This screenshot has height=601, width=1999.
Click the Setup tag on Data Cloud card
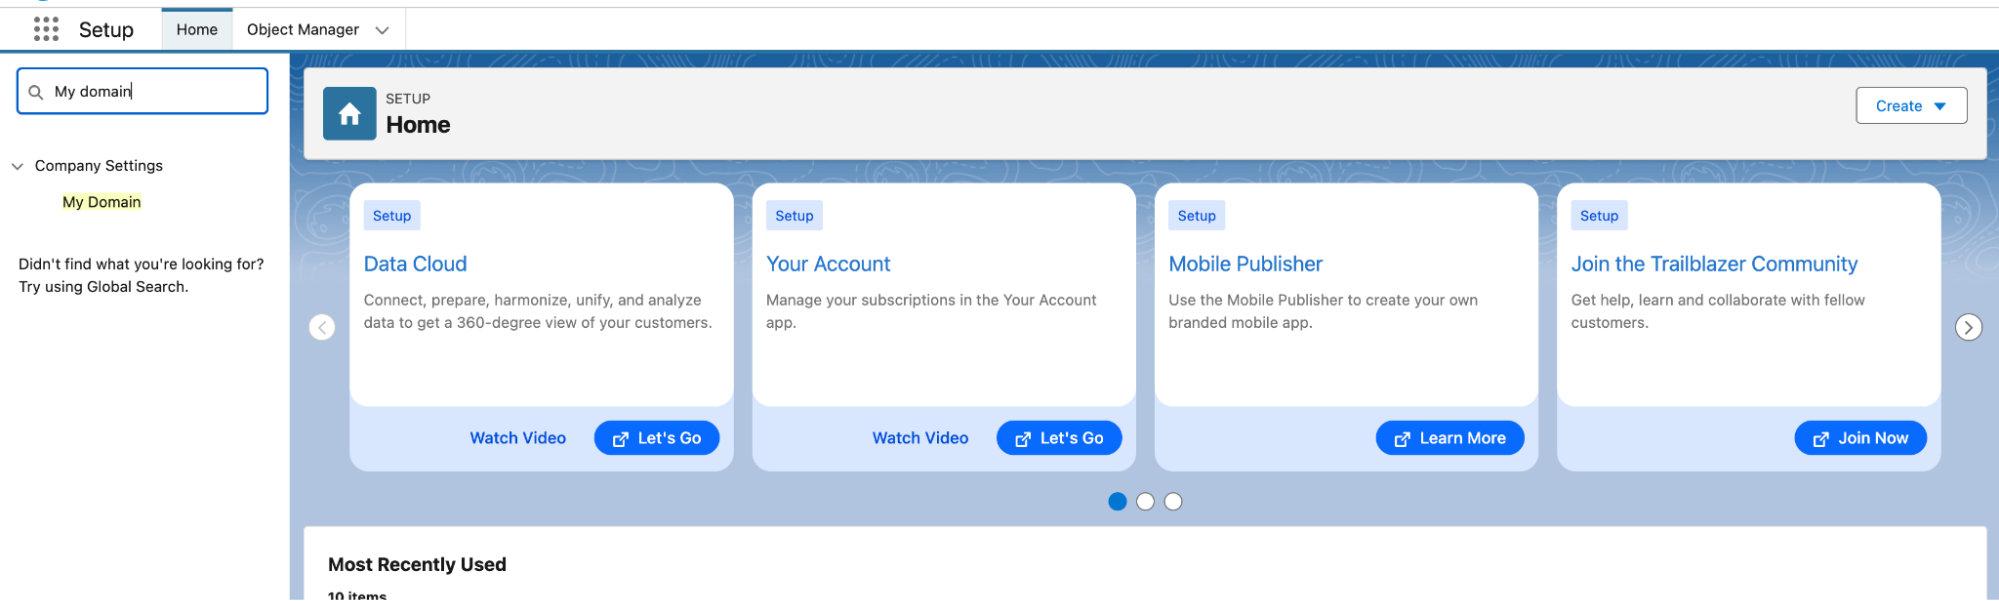pos(392,216)
